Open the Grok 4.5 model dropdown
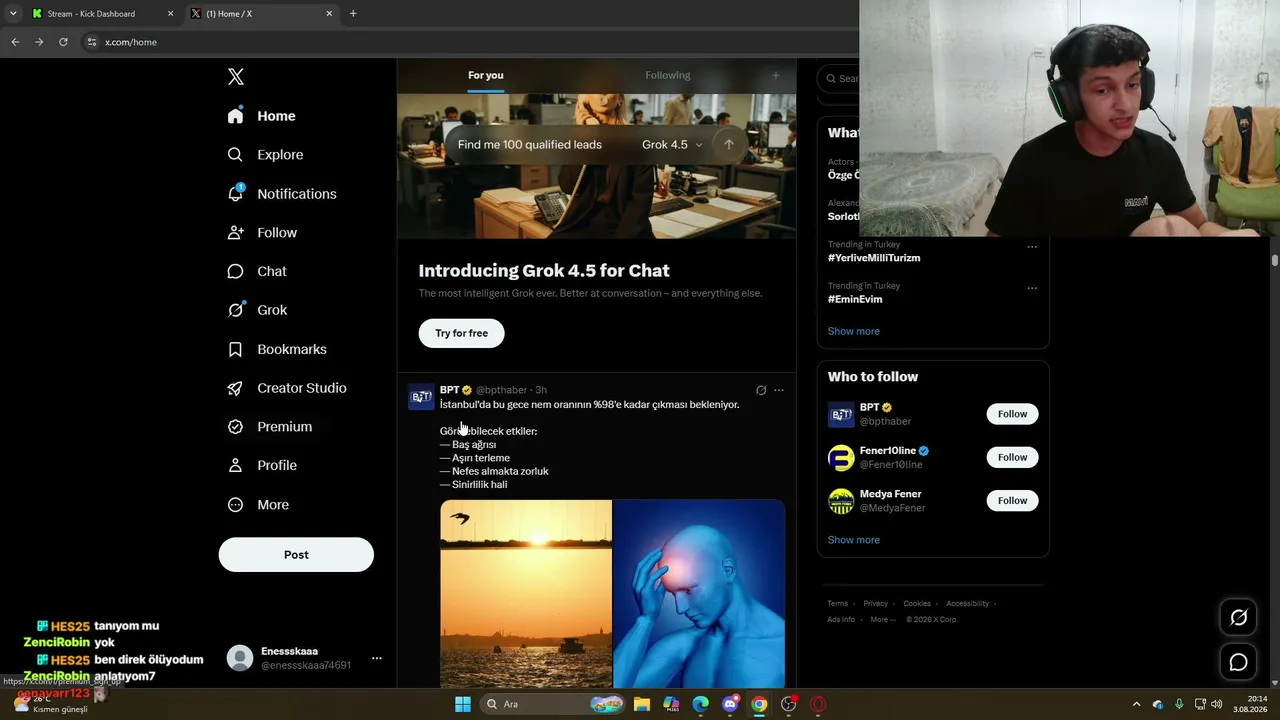The height and width of the screenshot is (720, 1280). 672,145
